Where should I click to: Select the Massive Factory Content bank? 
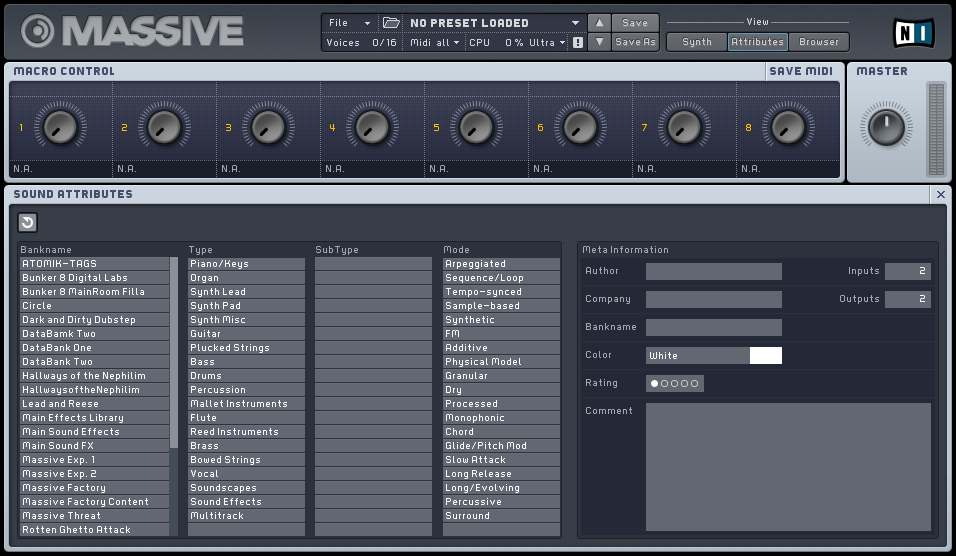(95, 502)
